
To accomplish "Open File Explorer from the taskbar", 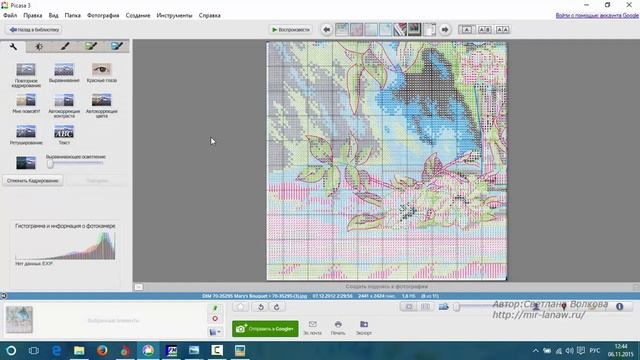I will pos(79,351).
